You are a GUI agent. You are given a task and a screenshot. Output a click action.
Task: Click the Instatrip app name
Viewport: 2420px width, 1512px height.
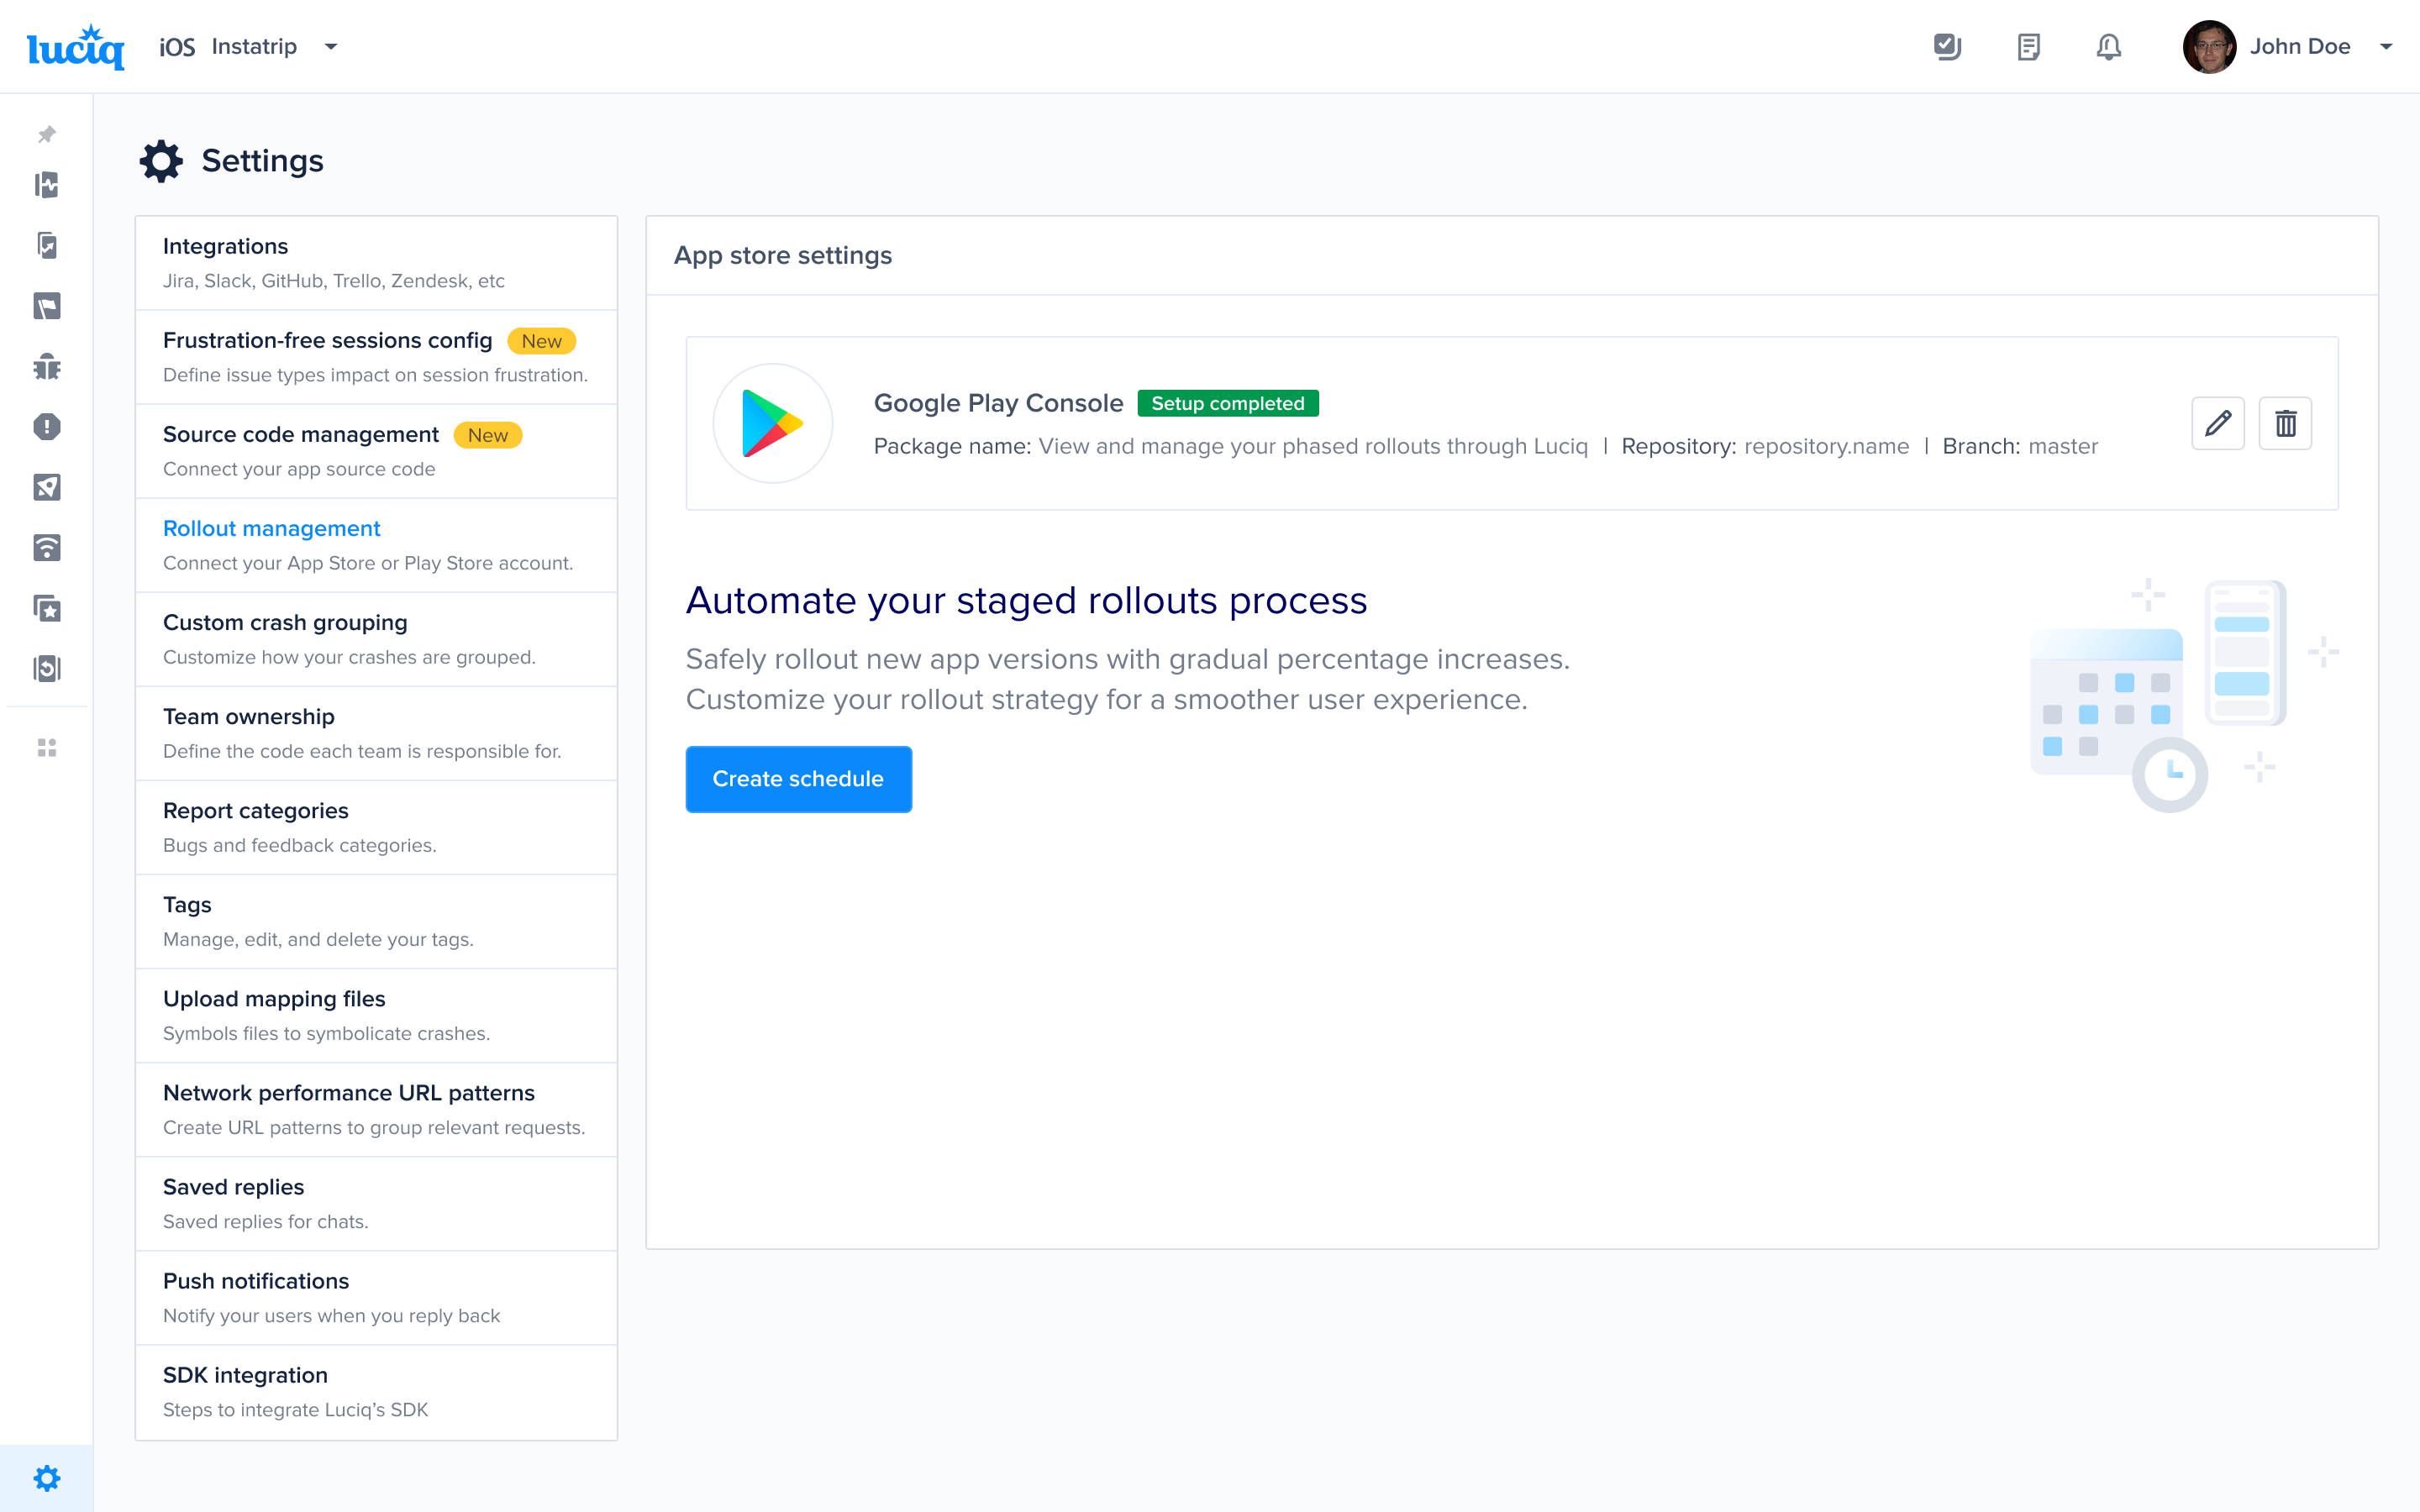pyautogui.click(x=254, y=47)
